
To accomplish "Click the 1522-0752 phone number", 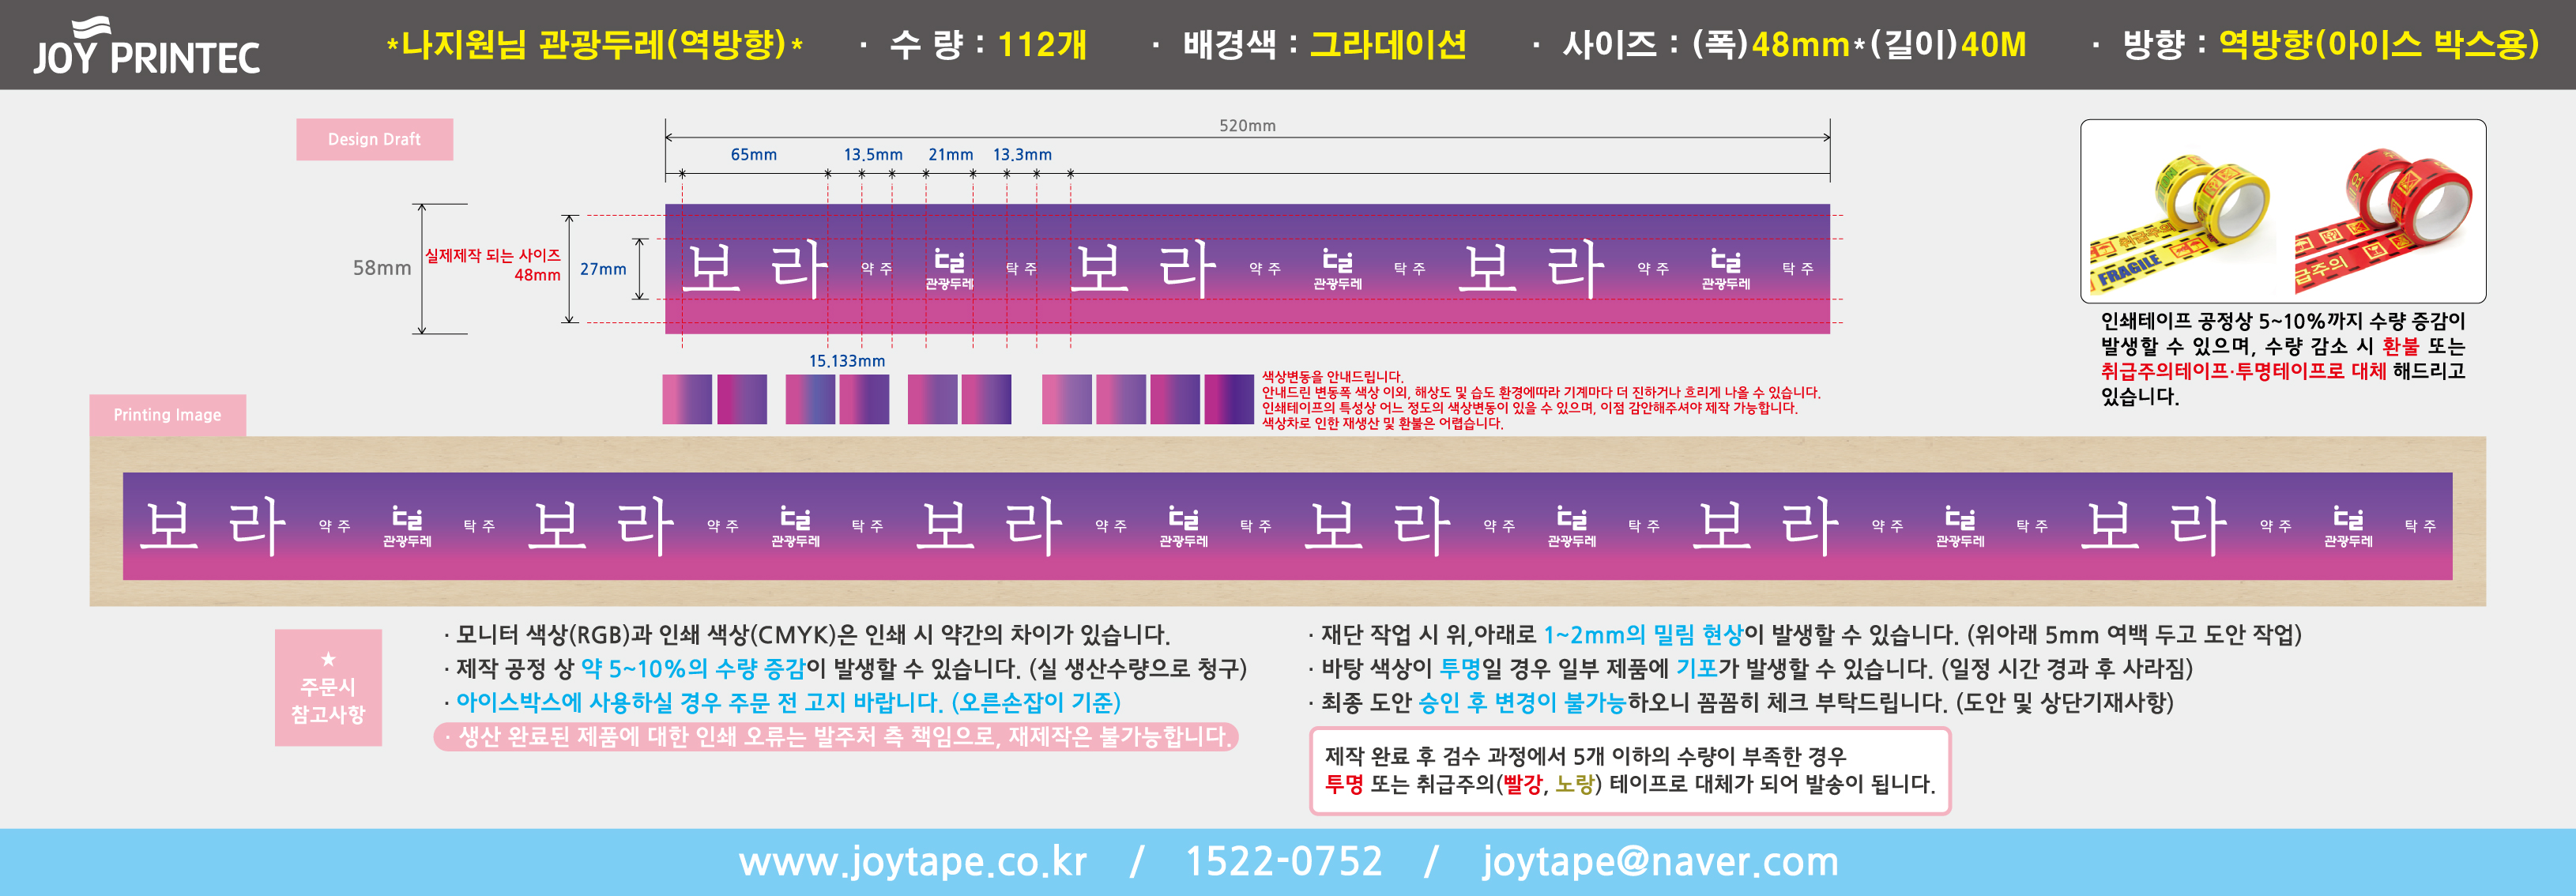I will (1283, 861).
